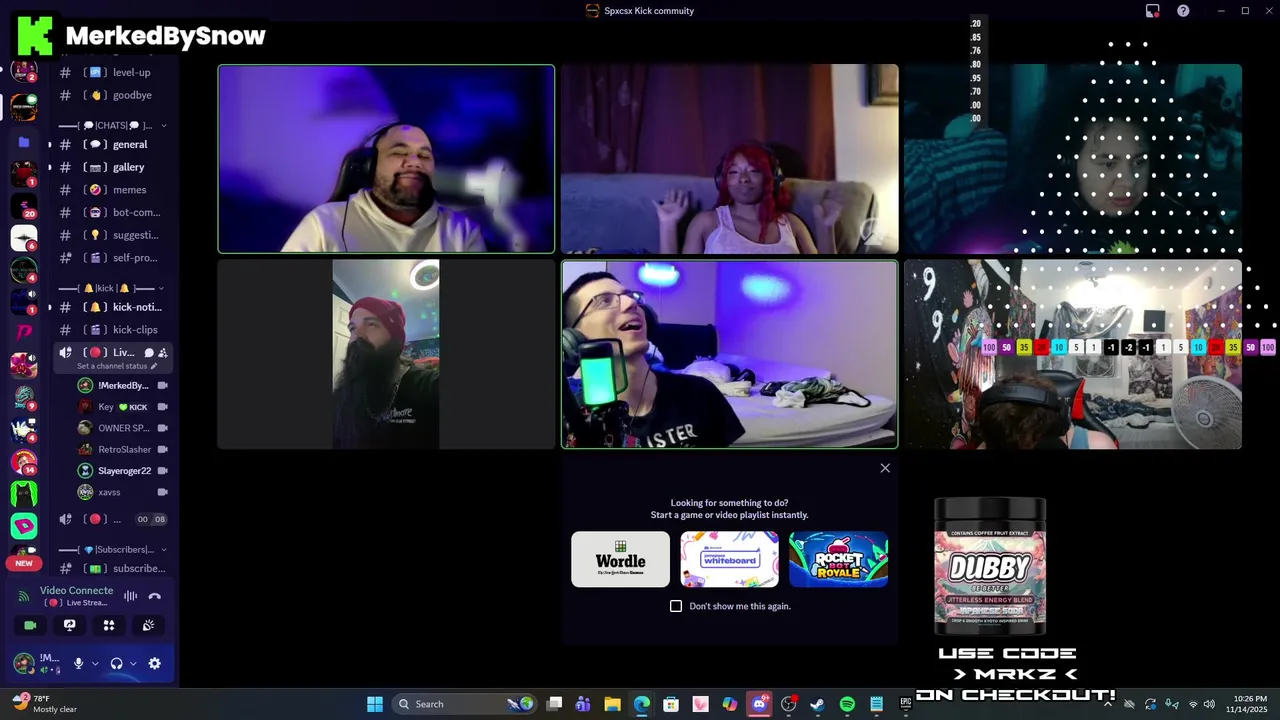This screenshot has width=1280, height=720.
Task: Share your screen button
Action: 69,625
